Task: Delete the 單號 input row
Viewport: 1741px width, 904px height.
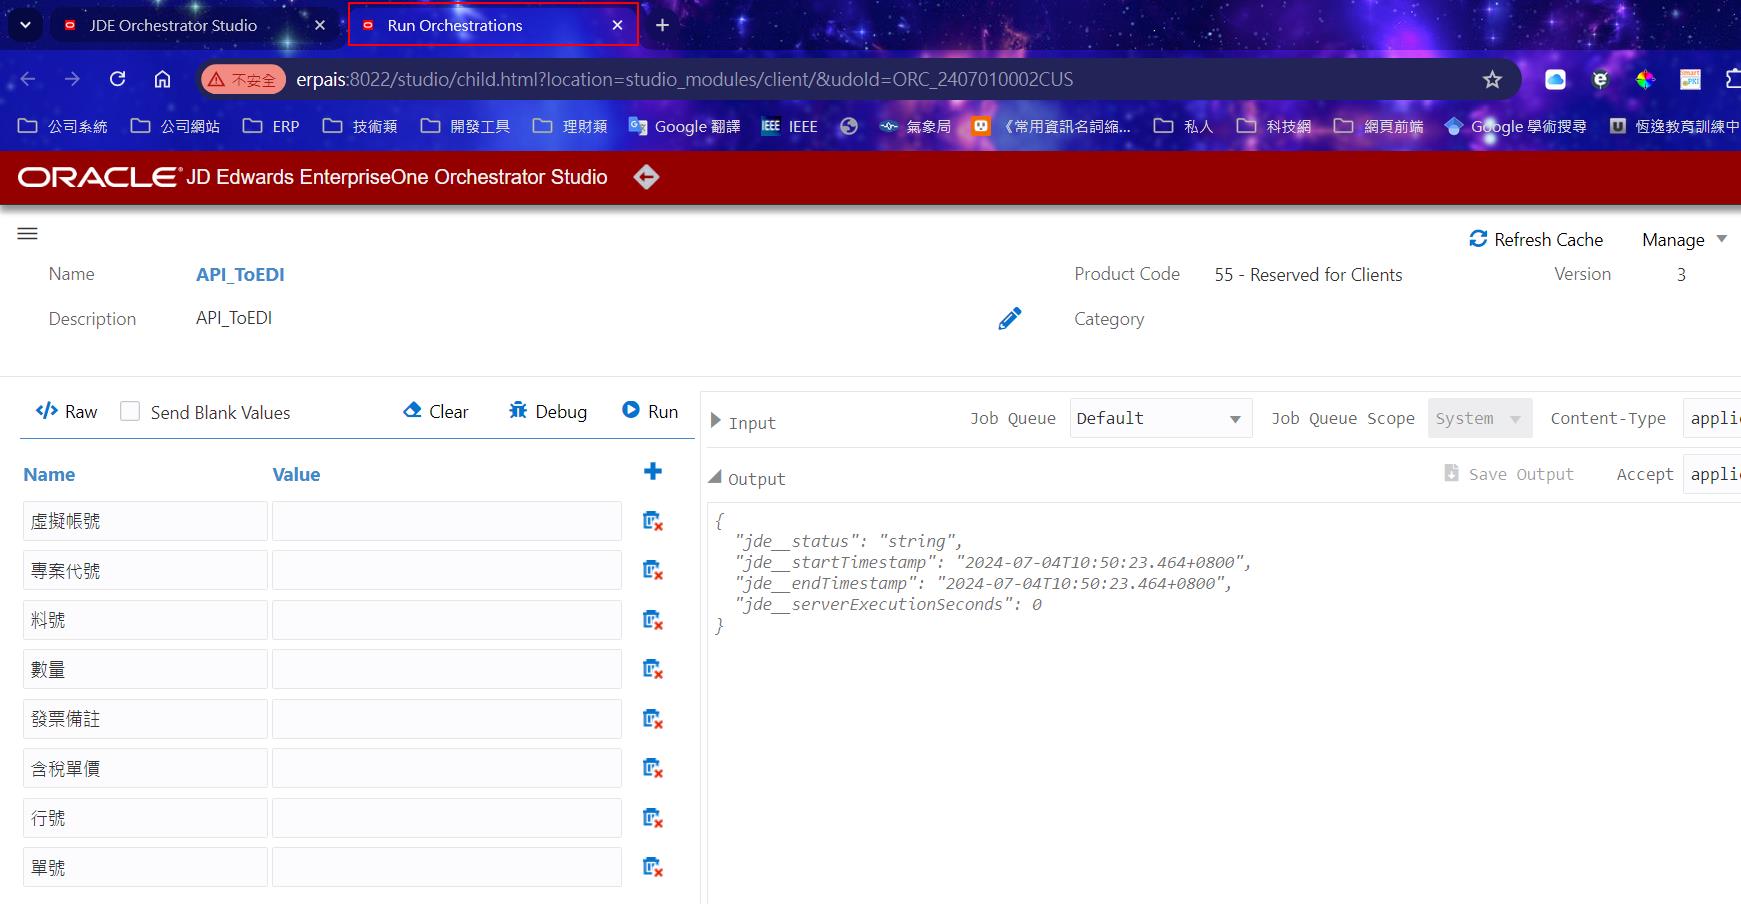Action: click(x=653, y=867)
